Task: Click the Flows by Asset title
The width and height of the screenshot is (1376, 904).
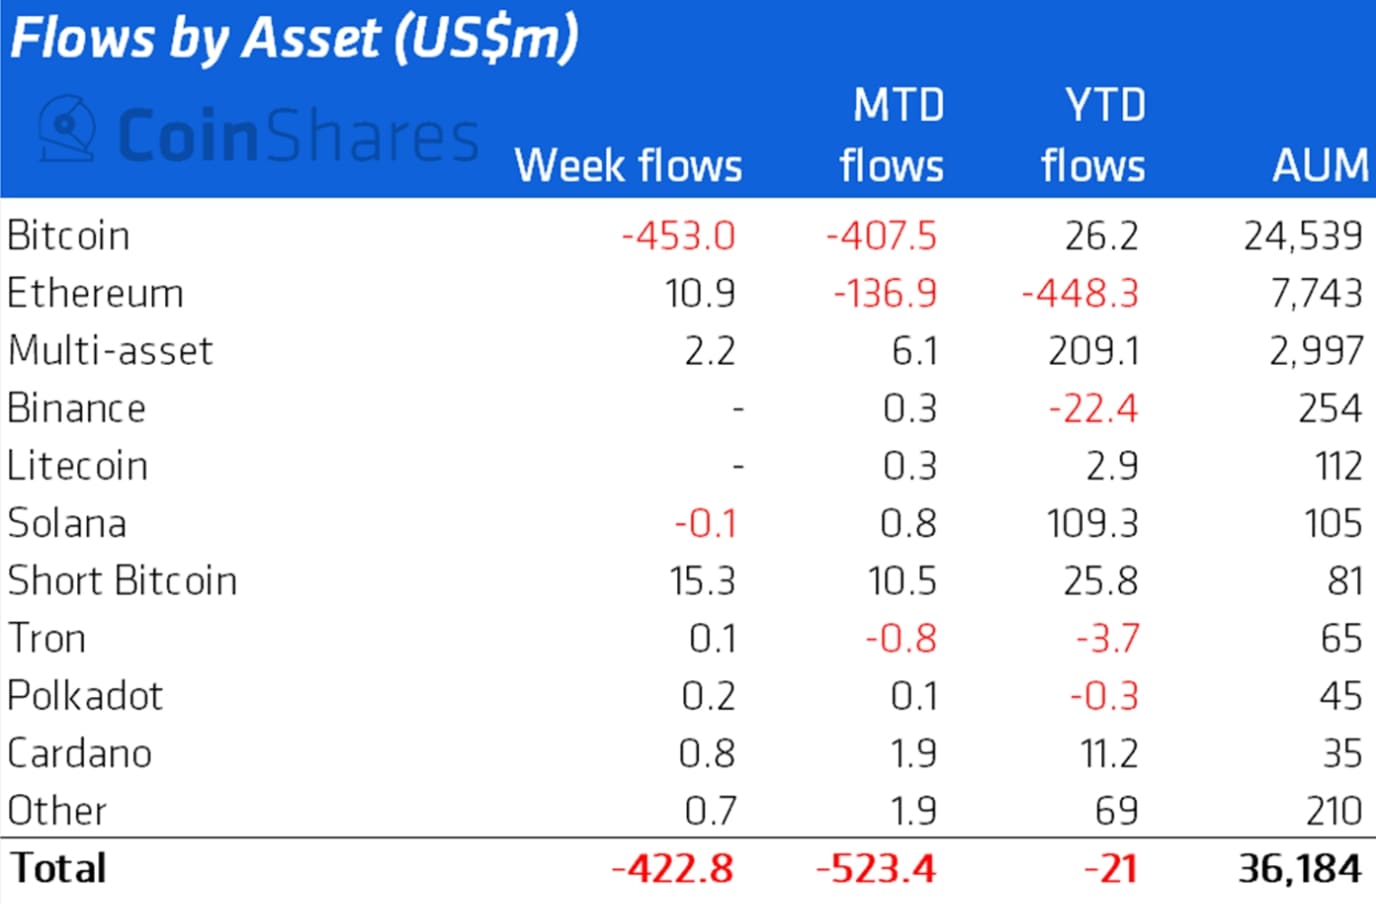Action: (294, 40)
